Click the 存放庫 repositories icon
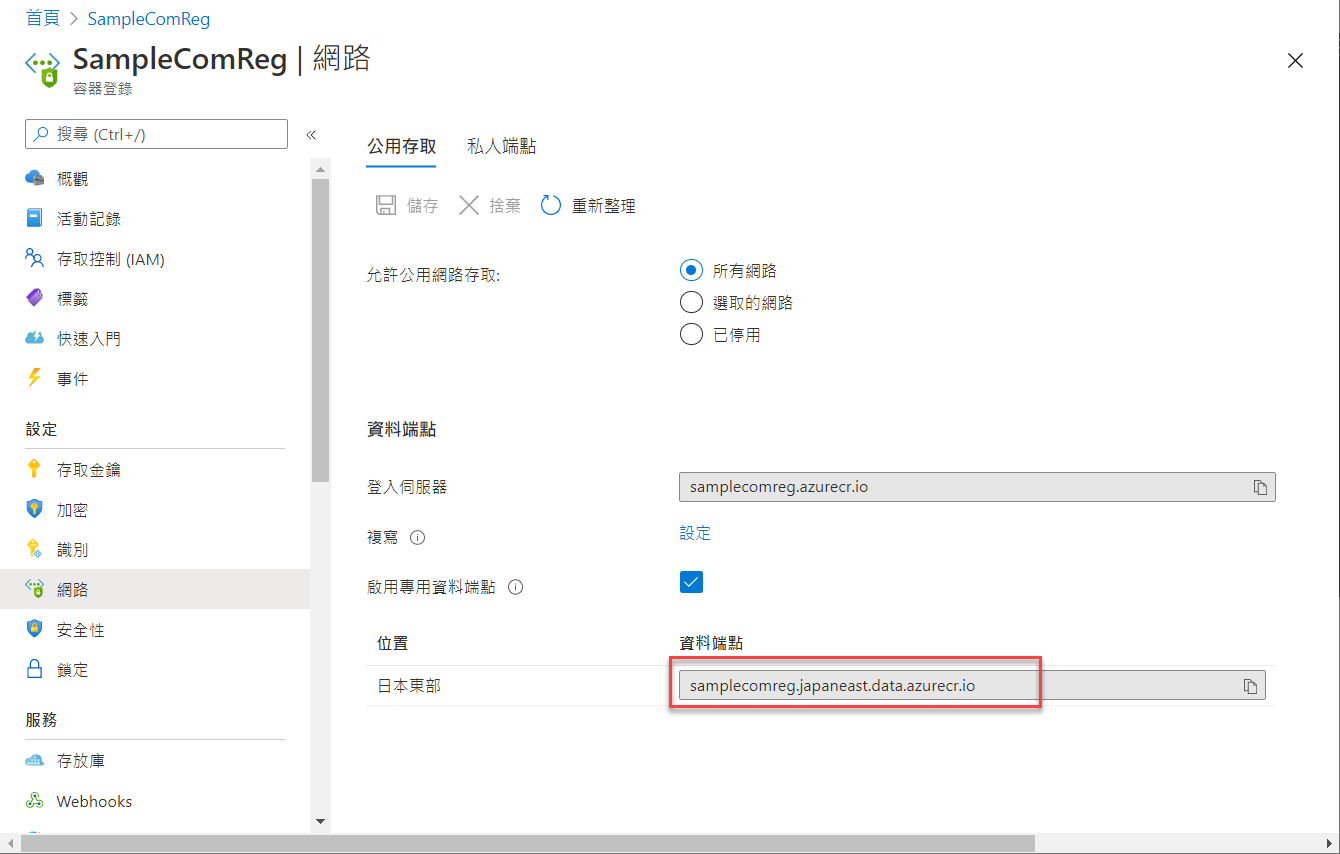Screen dimensions: 1340x854 pyautogui.click(x=35, y=760)
